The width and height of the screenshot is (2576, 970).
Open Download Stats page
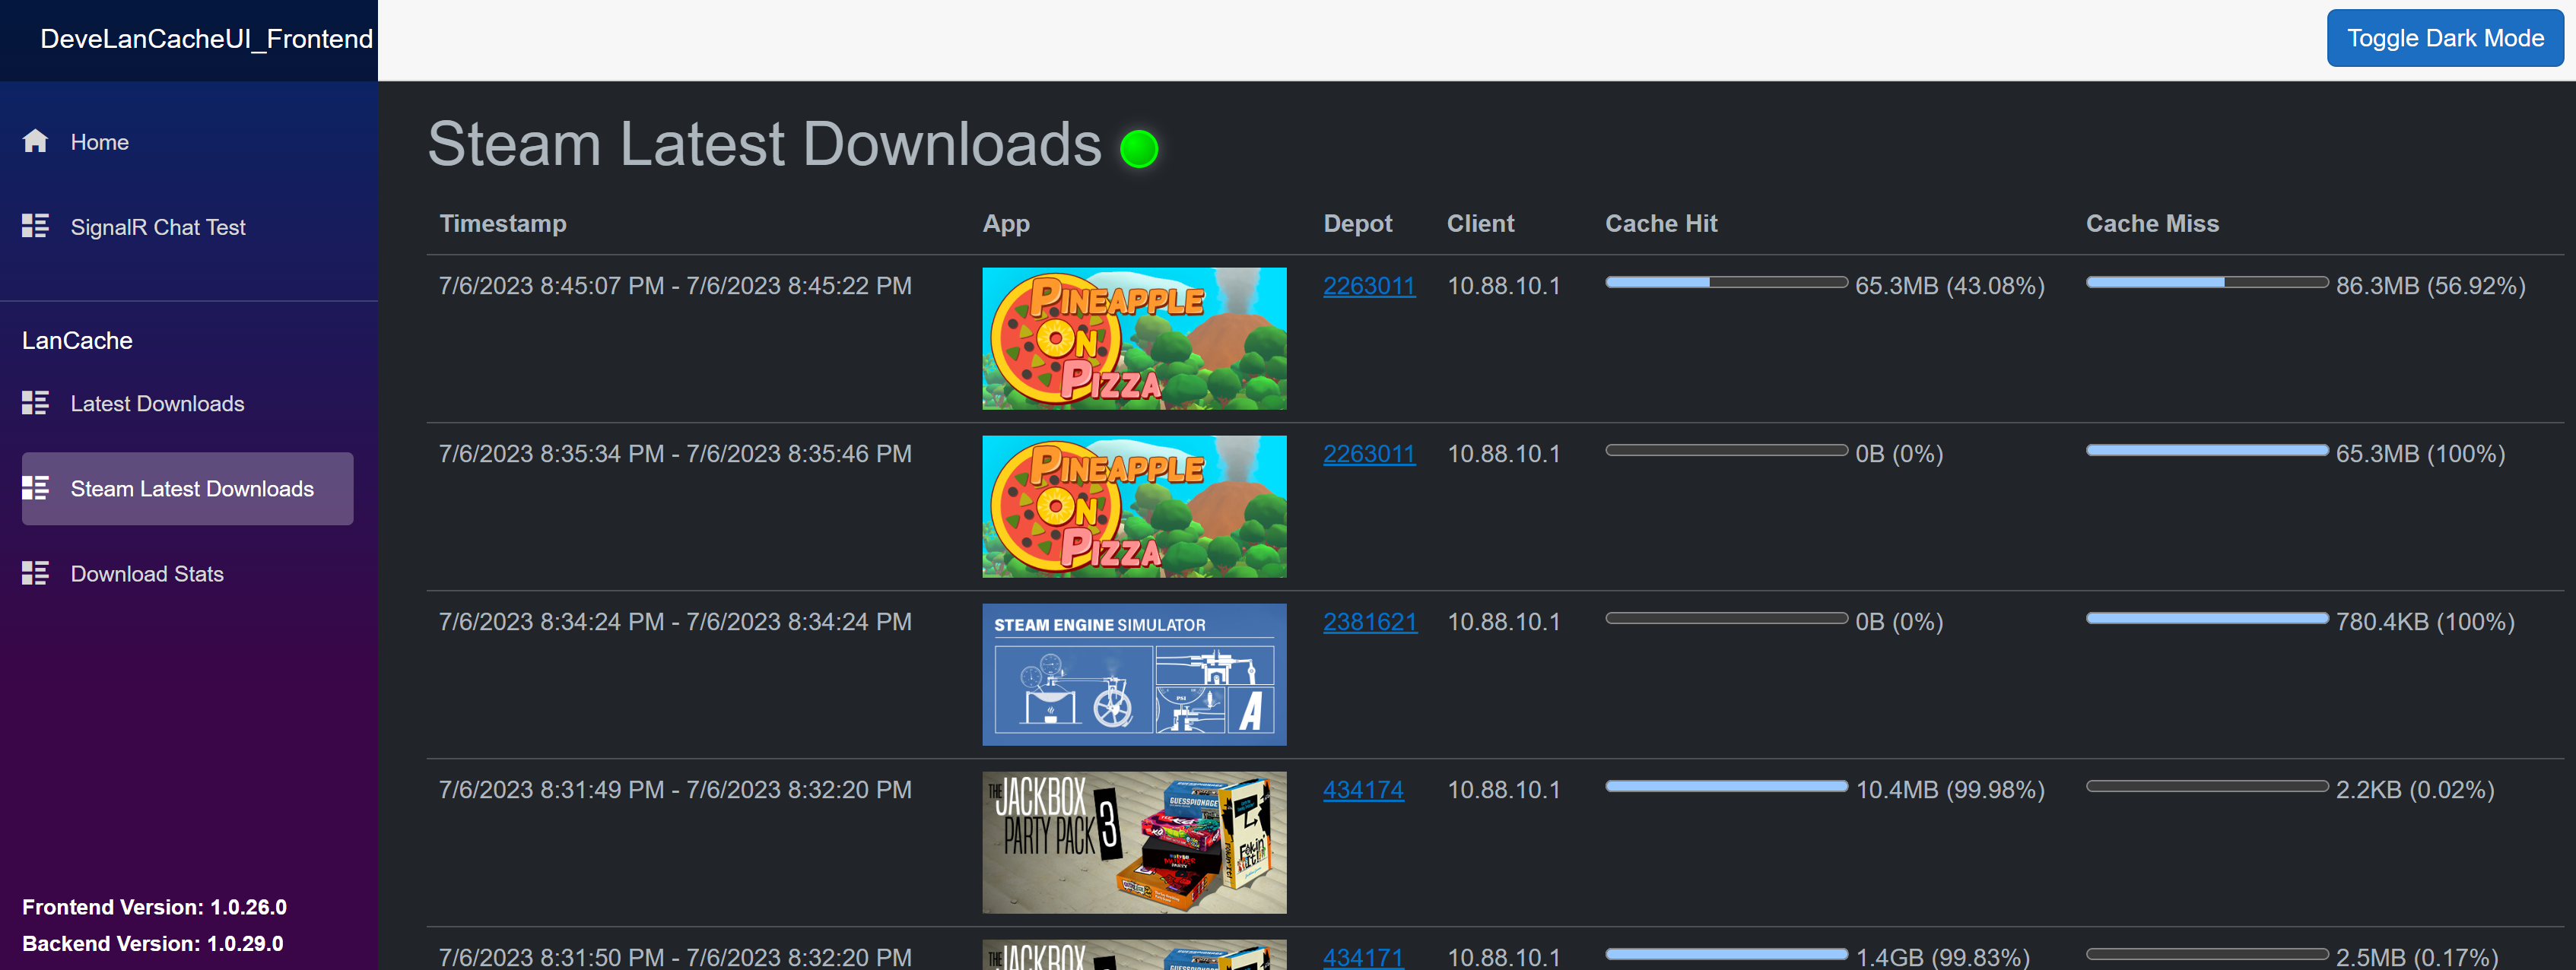tap(146, 574)
